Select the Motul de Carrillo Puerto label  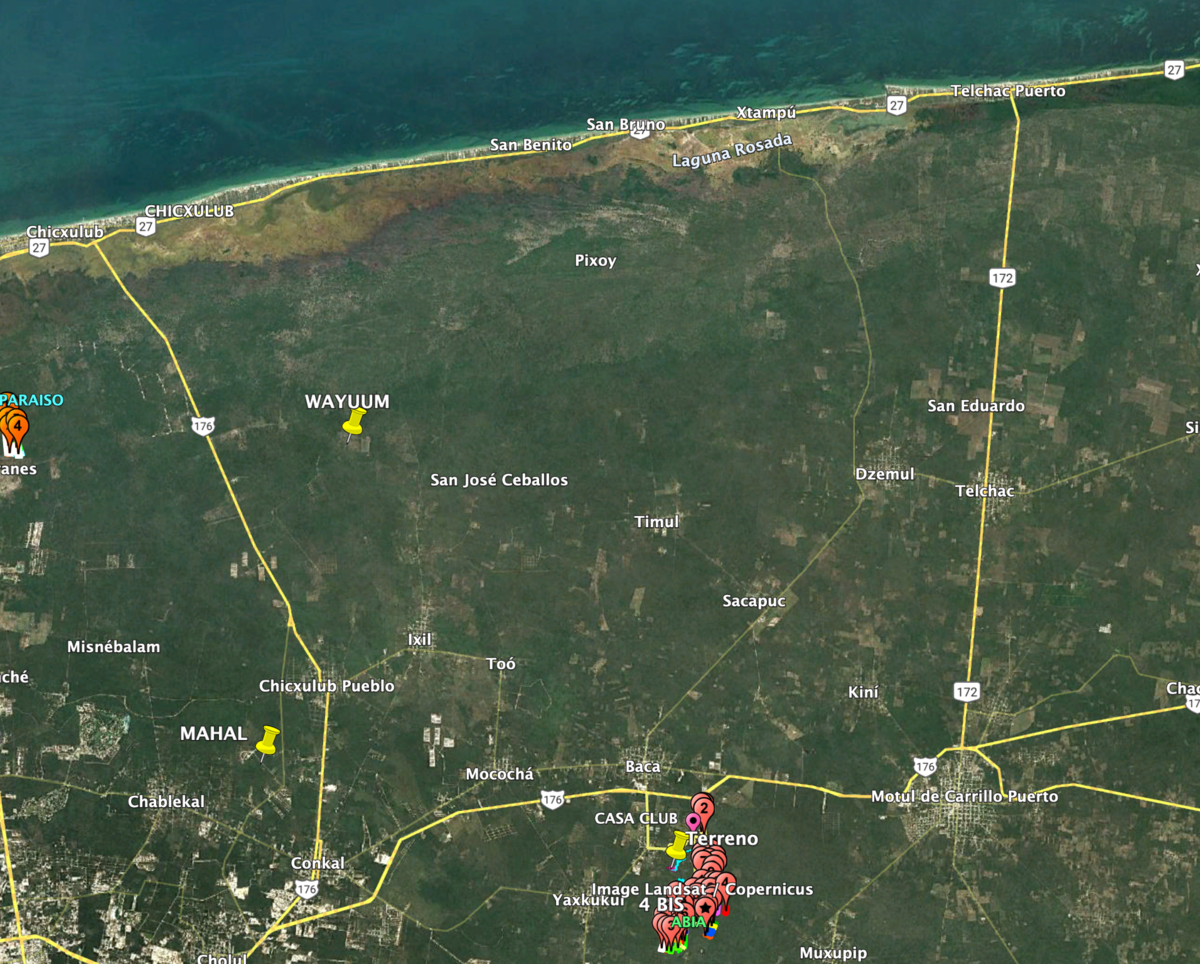[x=964, y=796]
